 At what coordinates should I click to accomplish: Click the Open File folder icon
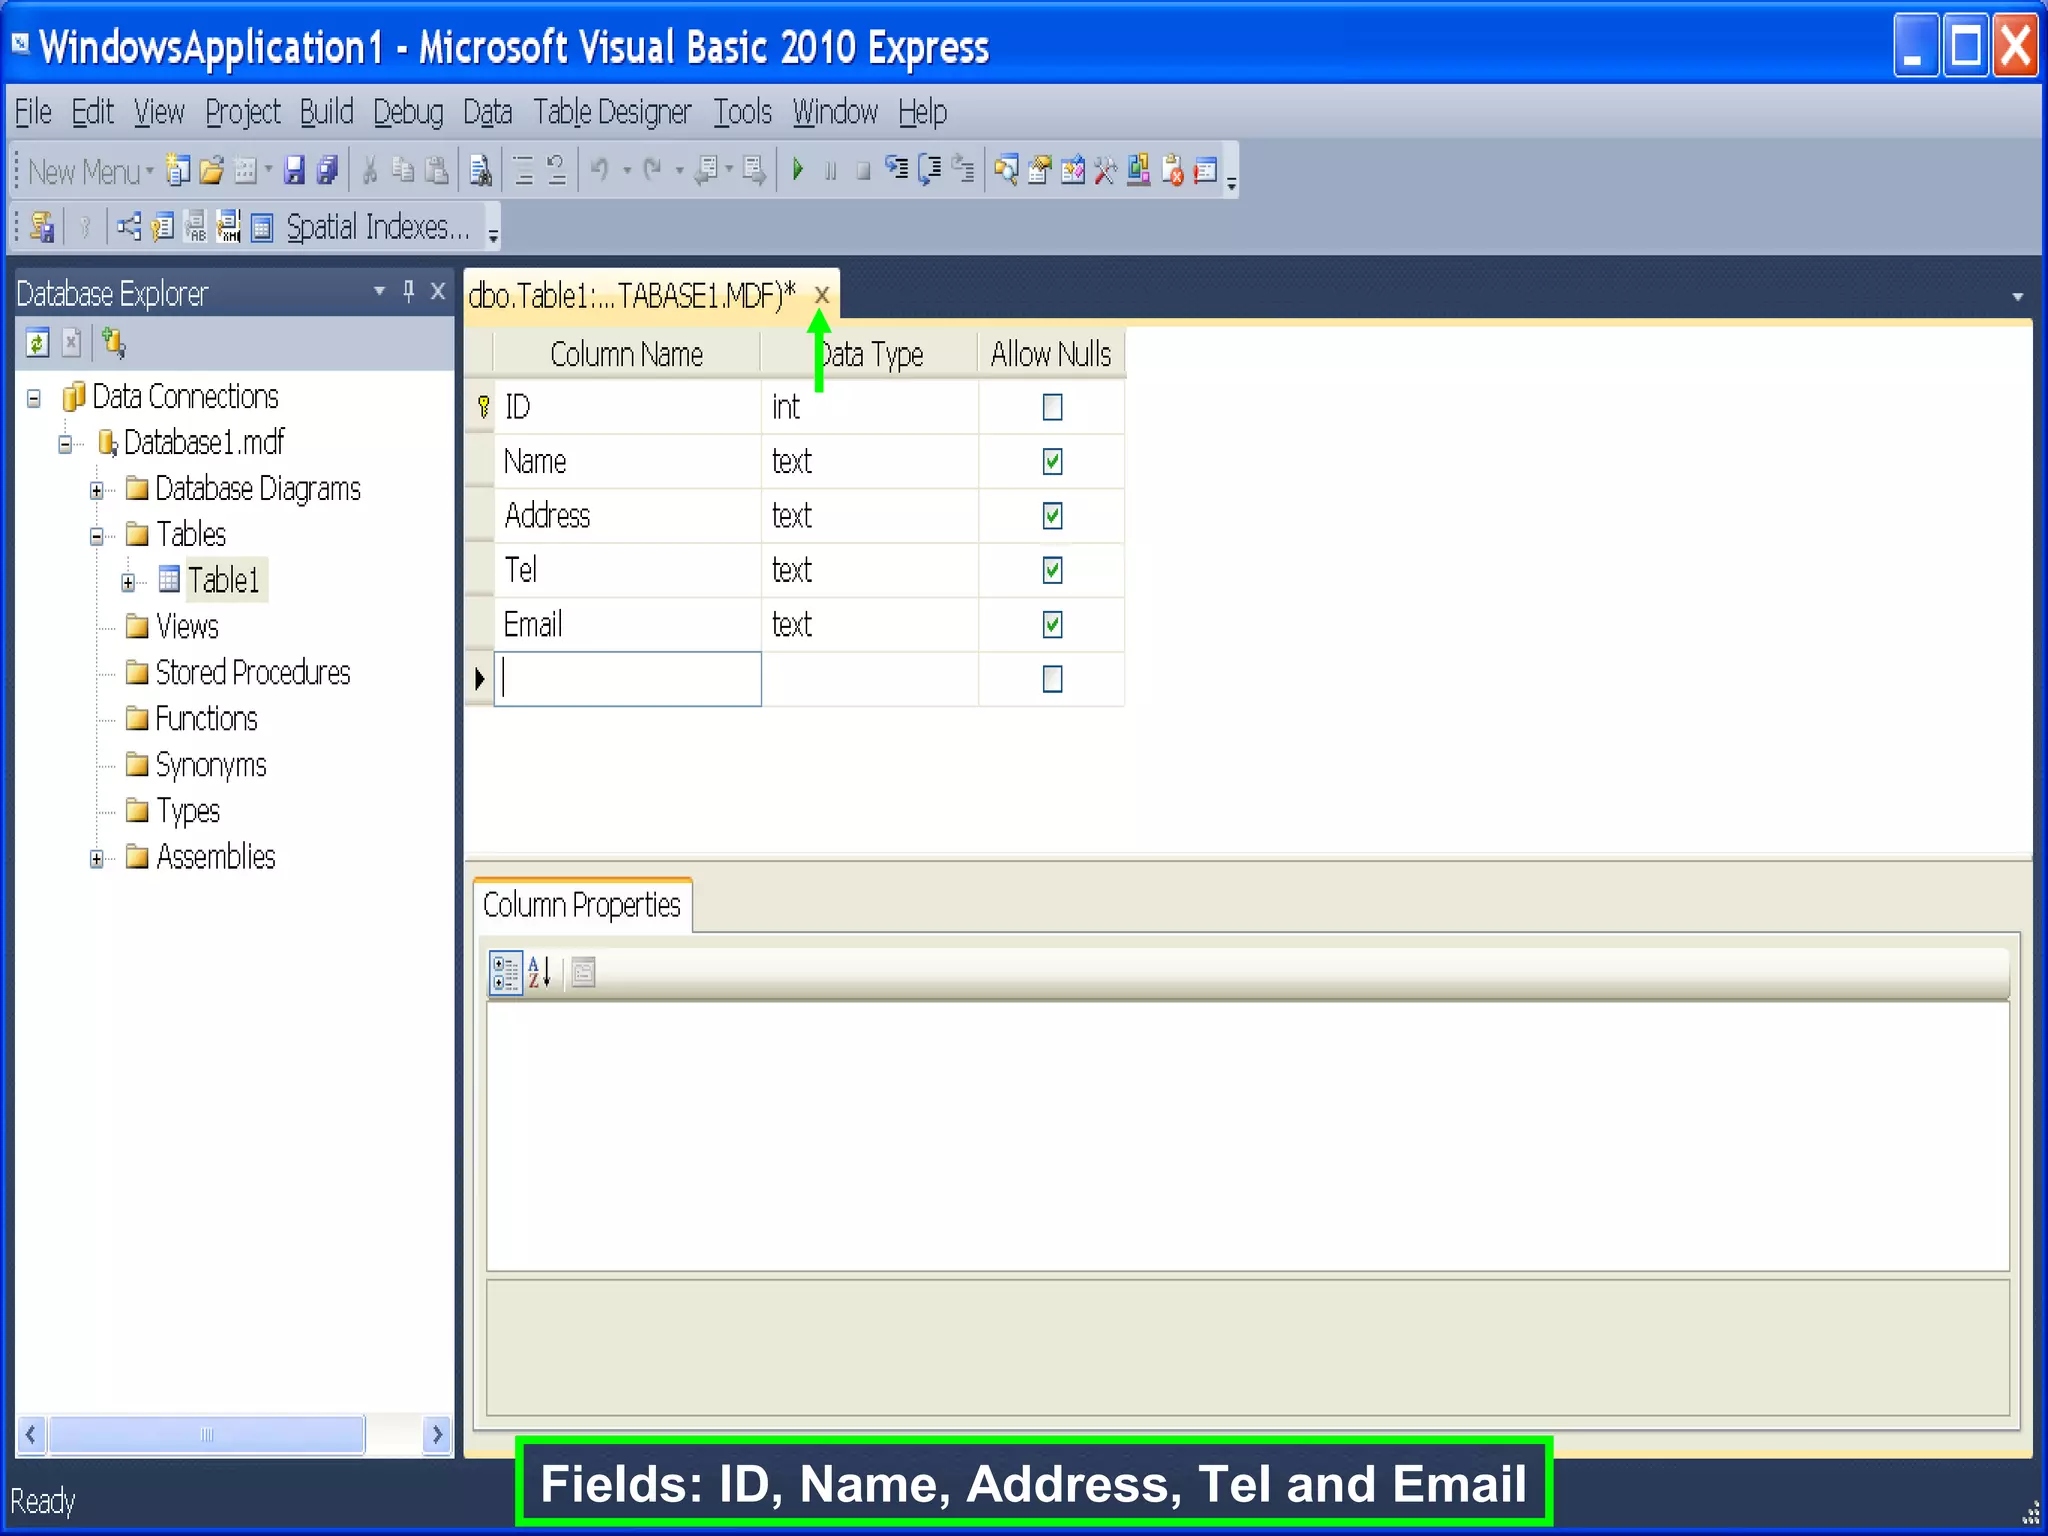(211, 171)
